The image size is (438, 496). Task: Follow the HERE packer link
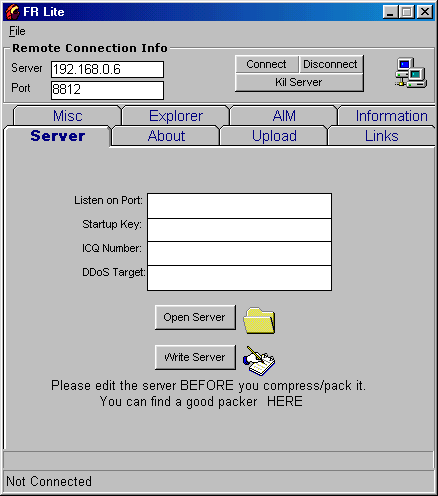tap(285, 401)
